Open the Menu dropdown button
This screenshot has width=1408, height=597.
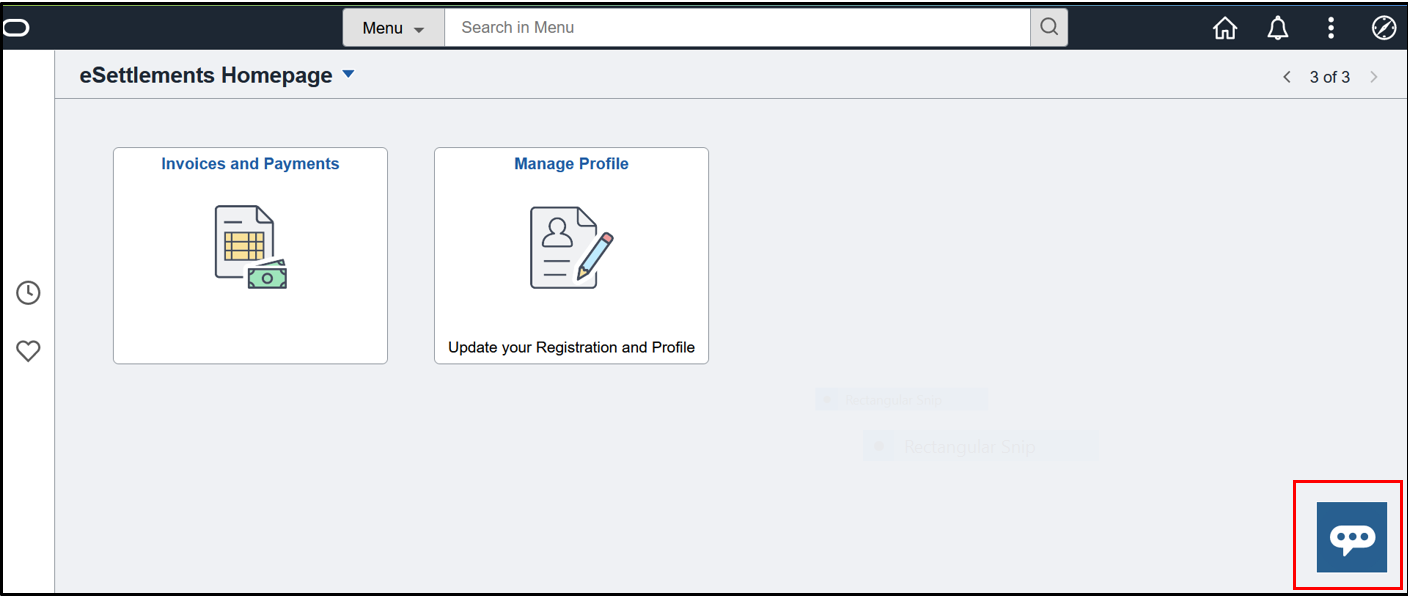click(393, 28)
